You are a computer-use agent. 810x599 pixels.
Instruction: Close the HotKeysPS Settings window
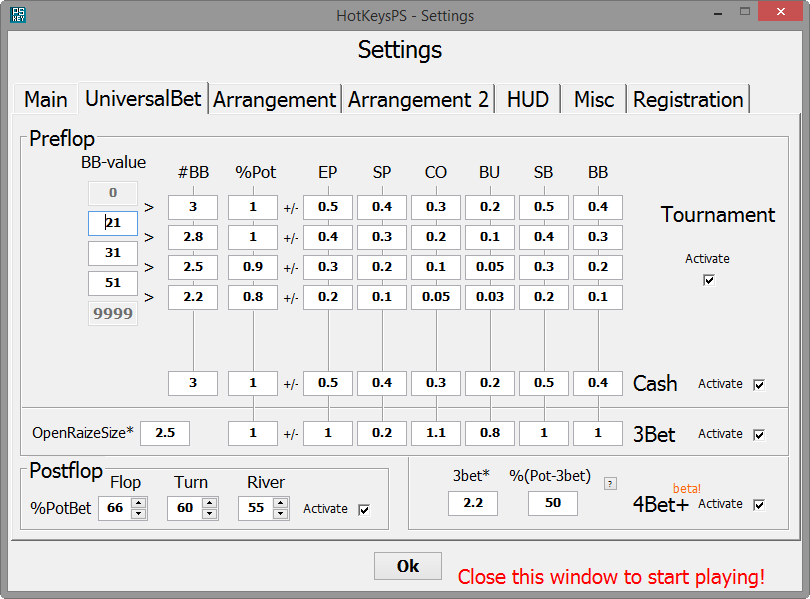[780, 11]
